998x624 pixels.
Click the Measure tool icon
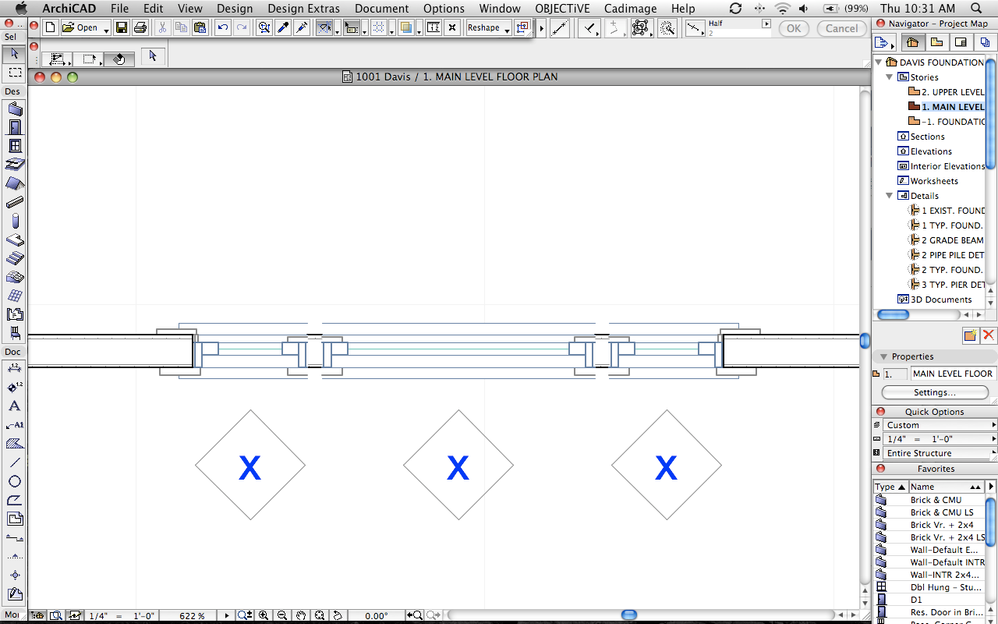559,27
